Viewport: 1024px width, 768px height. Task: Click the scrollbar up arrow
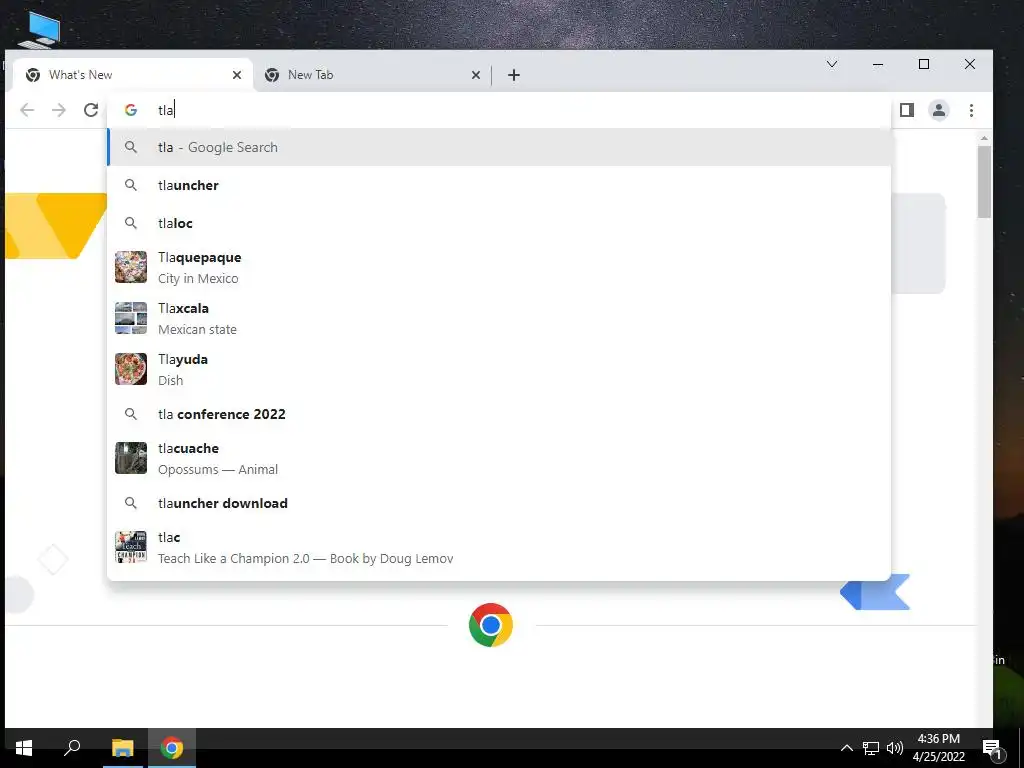(x=984, y=138)
